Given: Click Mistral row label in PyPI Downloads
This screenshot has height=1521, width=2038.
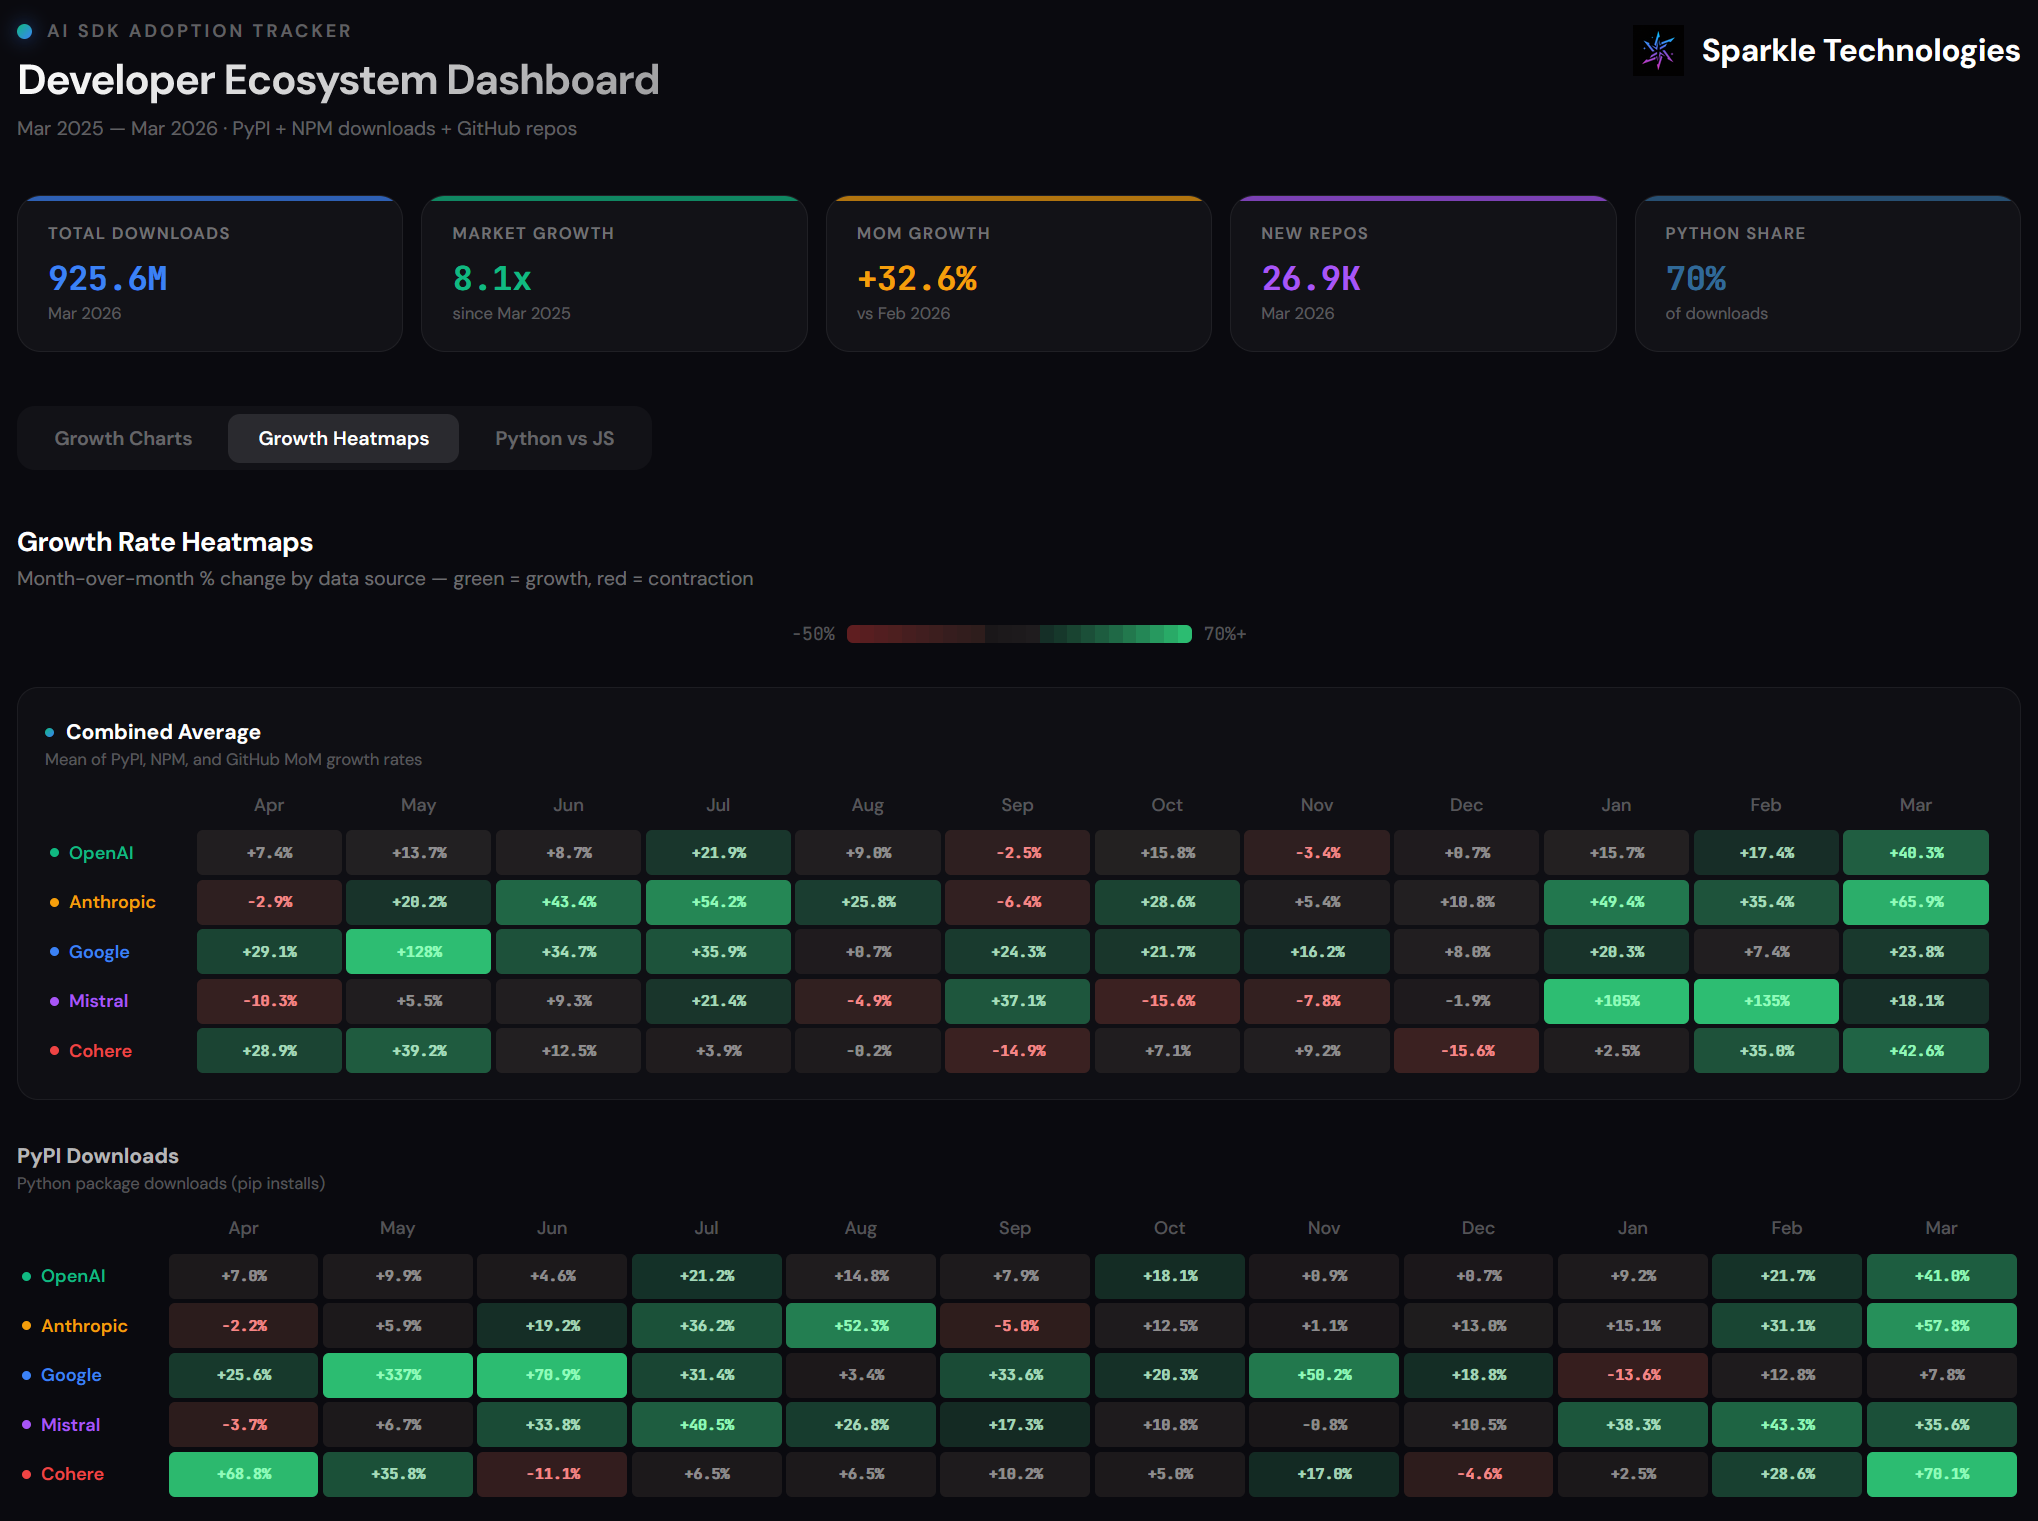Looking at the screenshot, I should [x=70, y=1425].
